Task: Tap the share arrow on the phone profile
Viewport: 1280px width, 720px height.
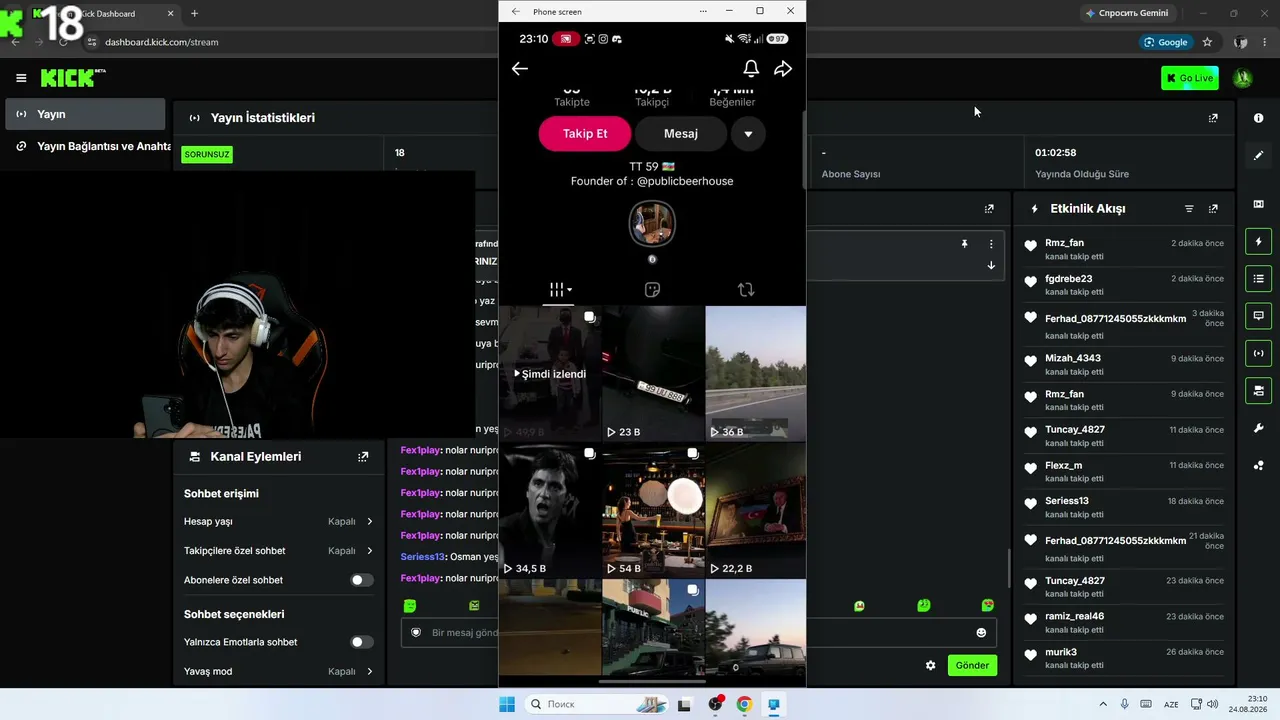Action: pos(783,68)
